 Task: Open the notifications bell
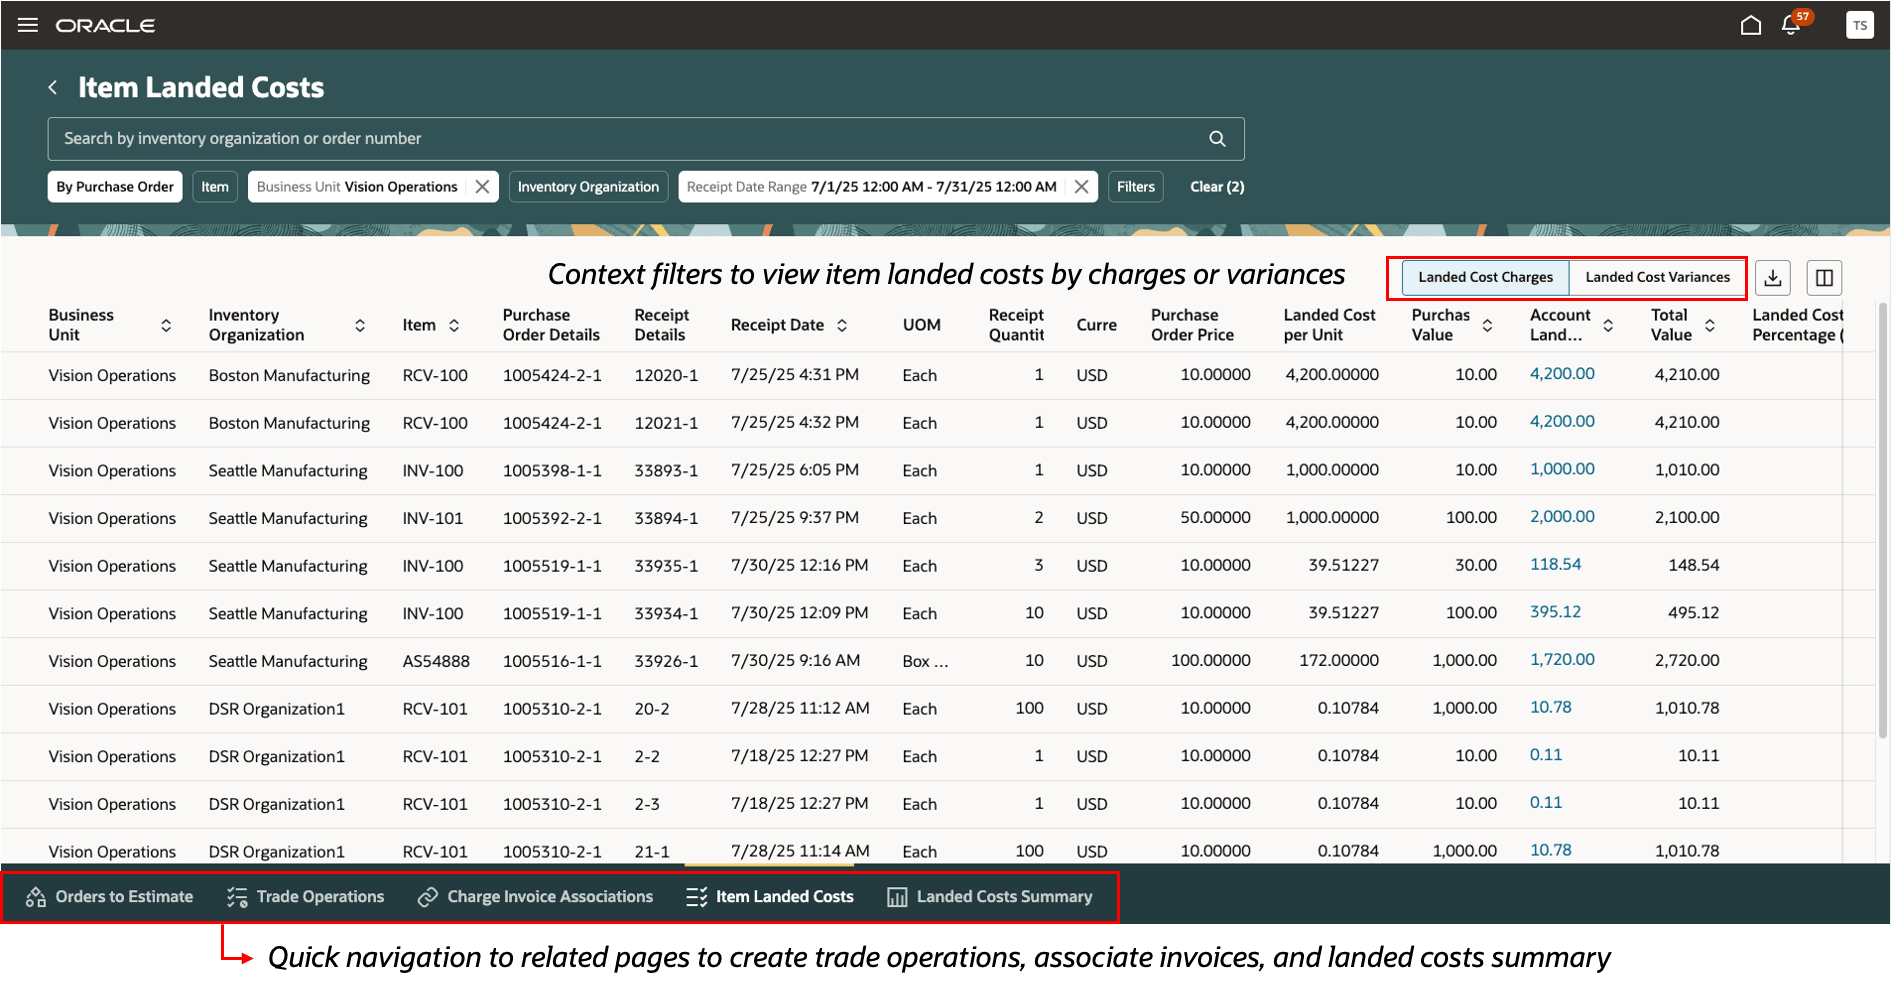(x=1791, y=26)
